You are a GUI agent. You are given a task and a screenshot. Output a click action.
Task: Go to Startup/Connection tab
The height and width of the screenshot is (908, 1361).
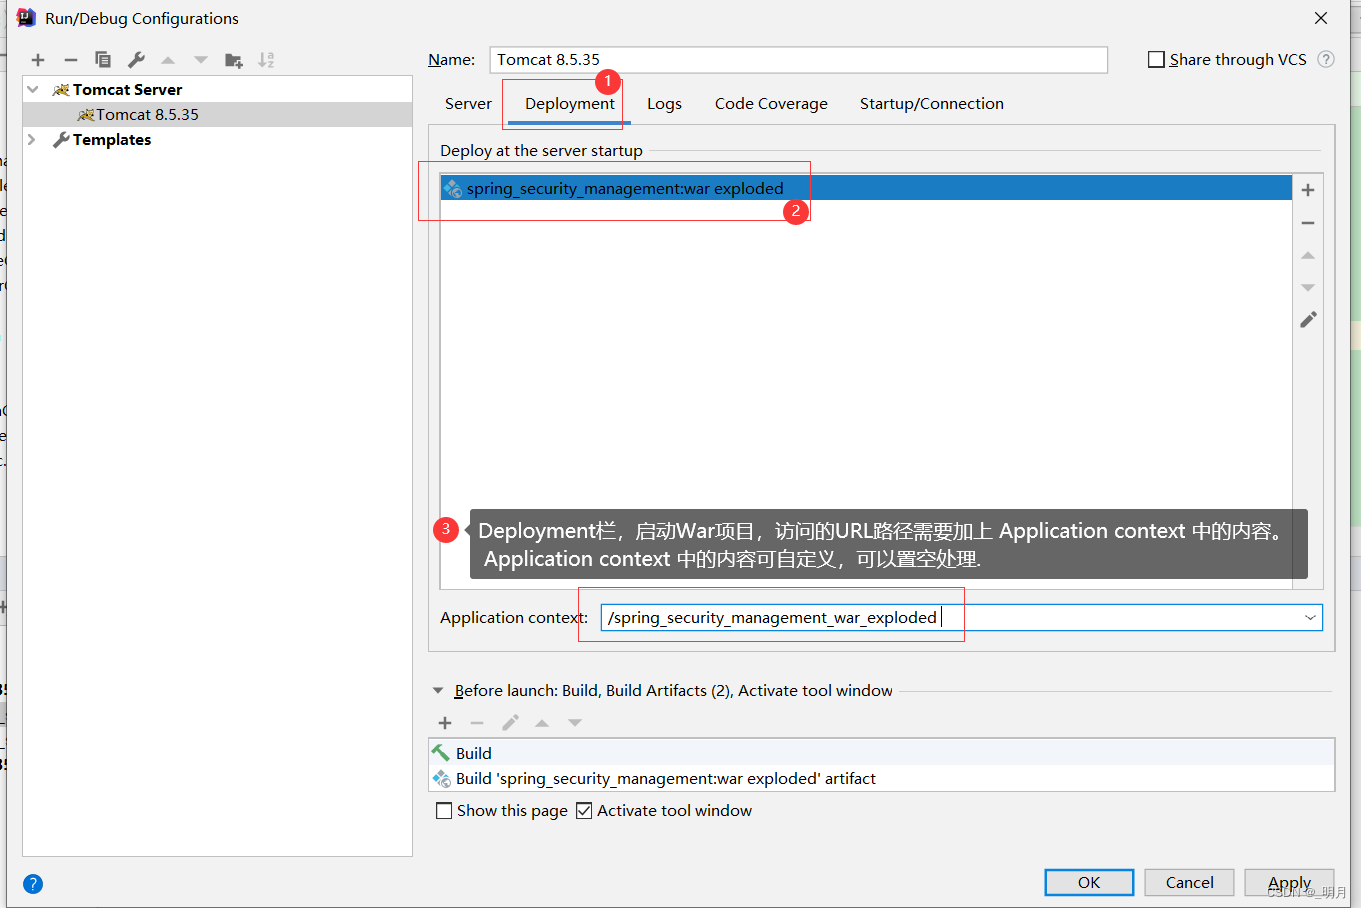click(x=932, y=104)
